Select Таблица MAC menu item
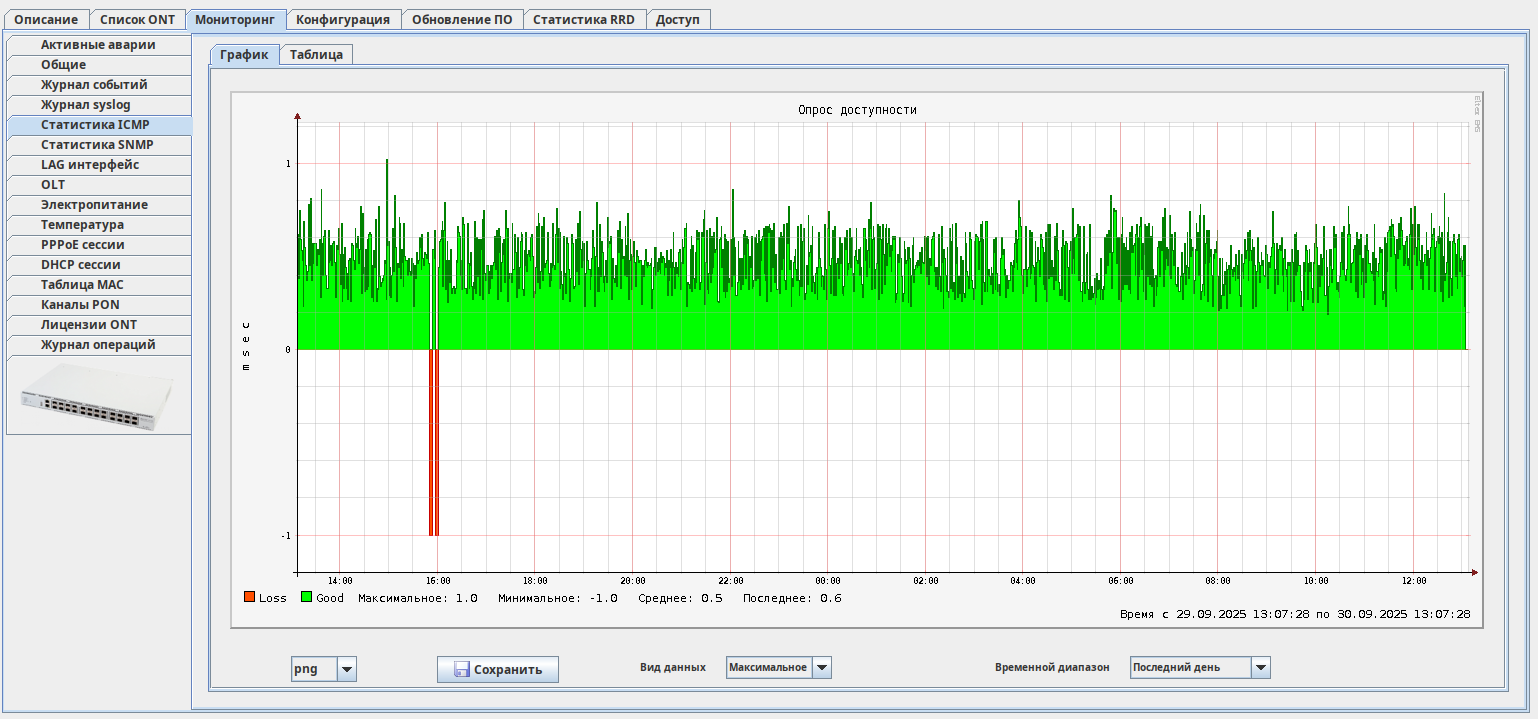This screenshot has height=719, width=1538. point(82,285)
